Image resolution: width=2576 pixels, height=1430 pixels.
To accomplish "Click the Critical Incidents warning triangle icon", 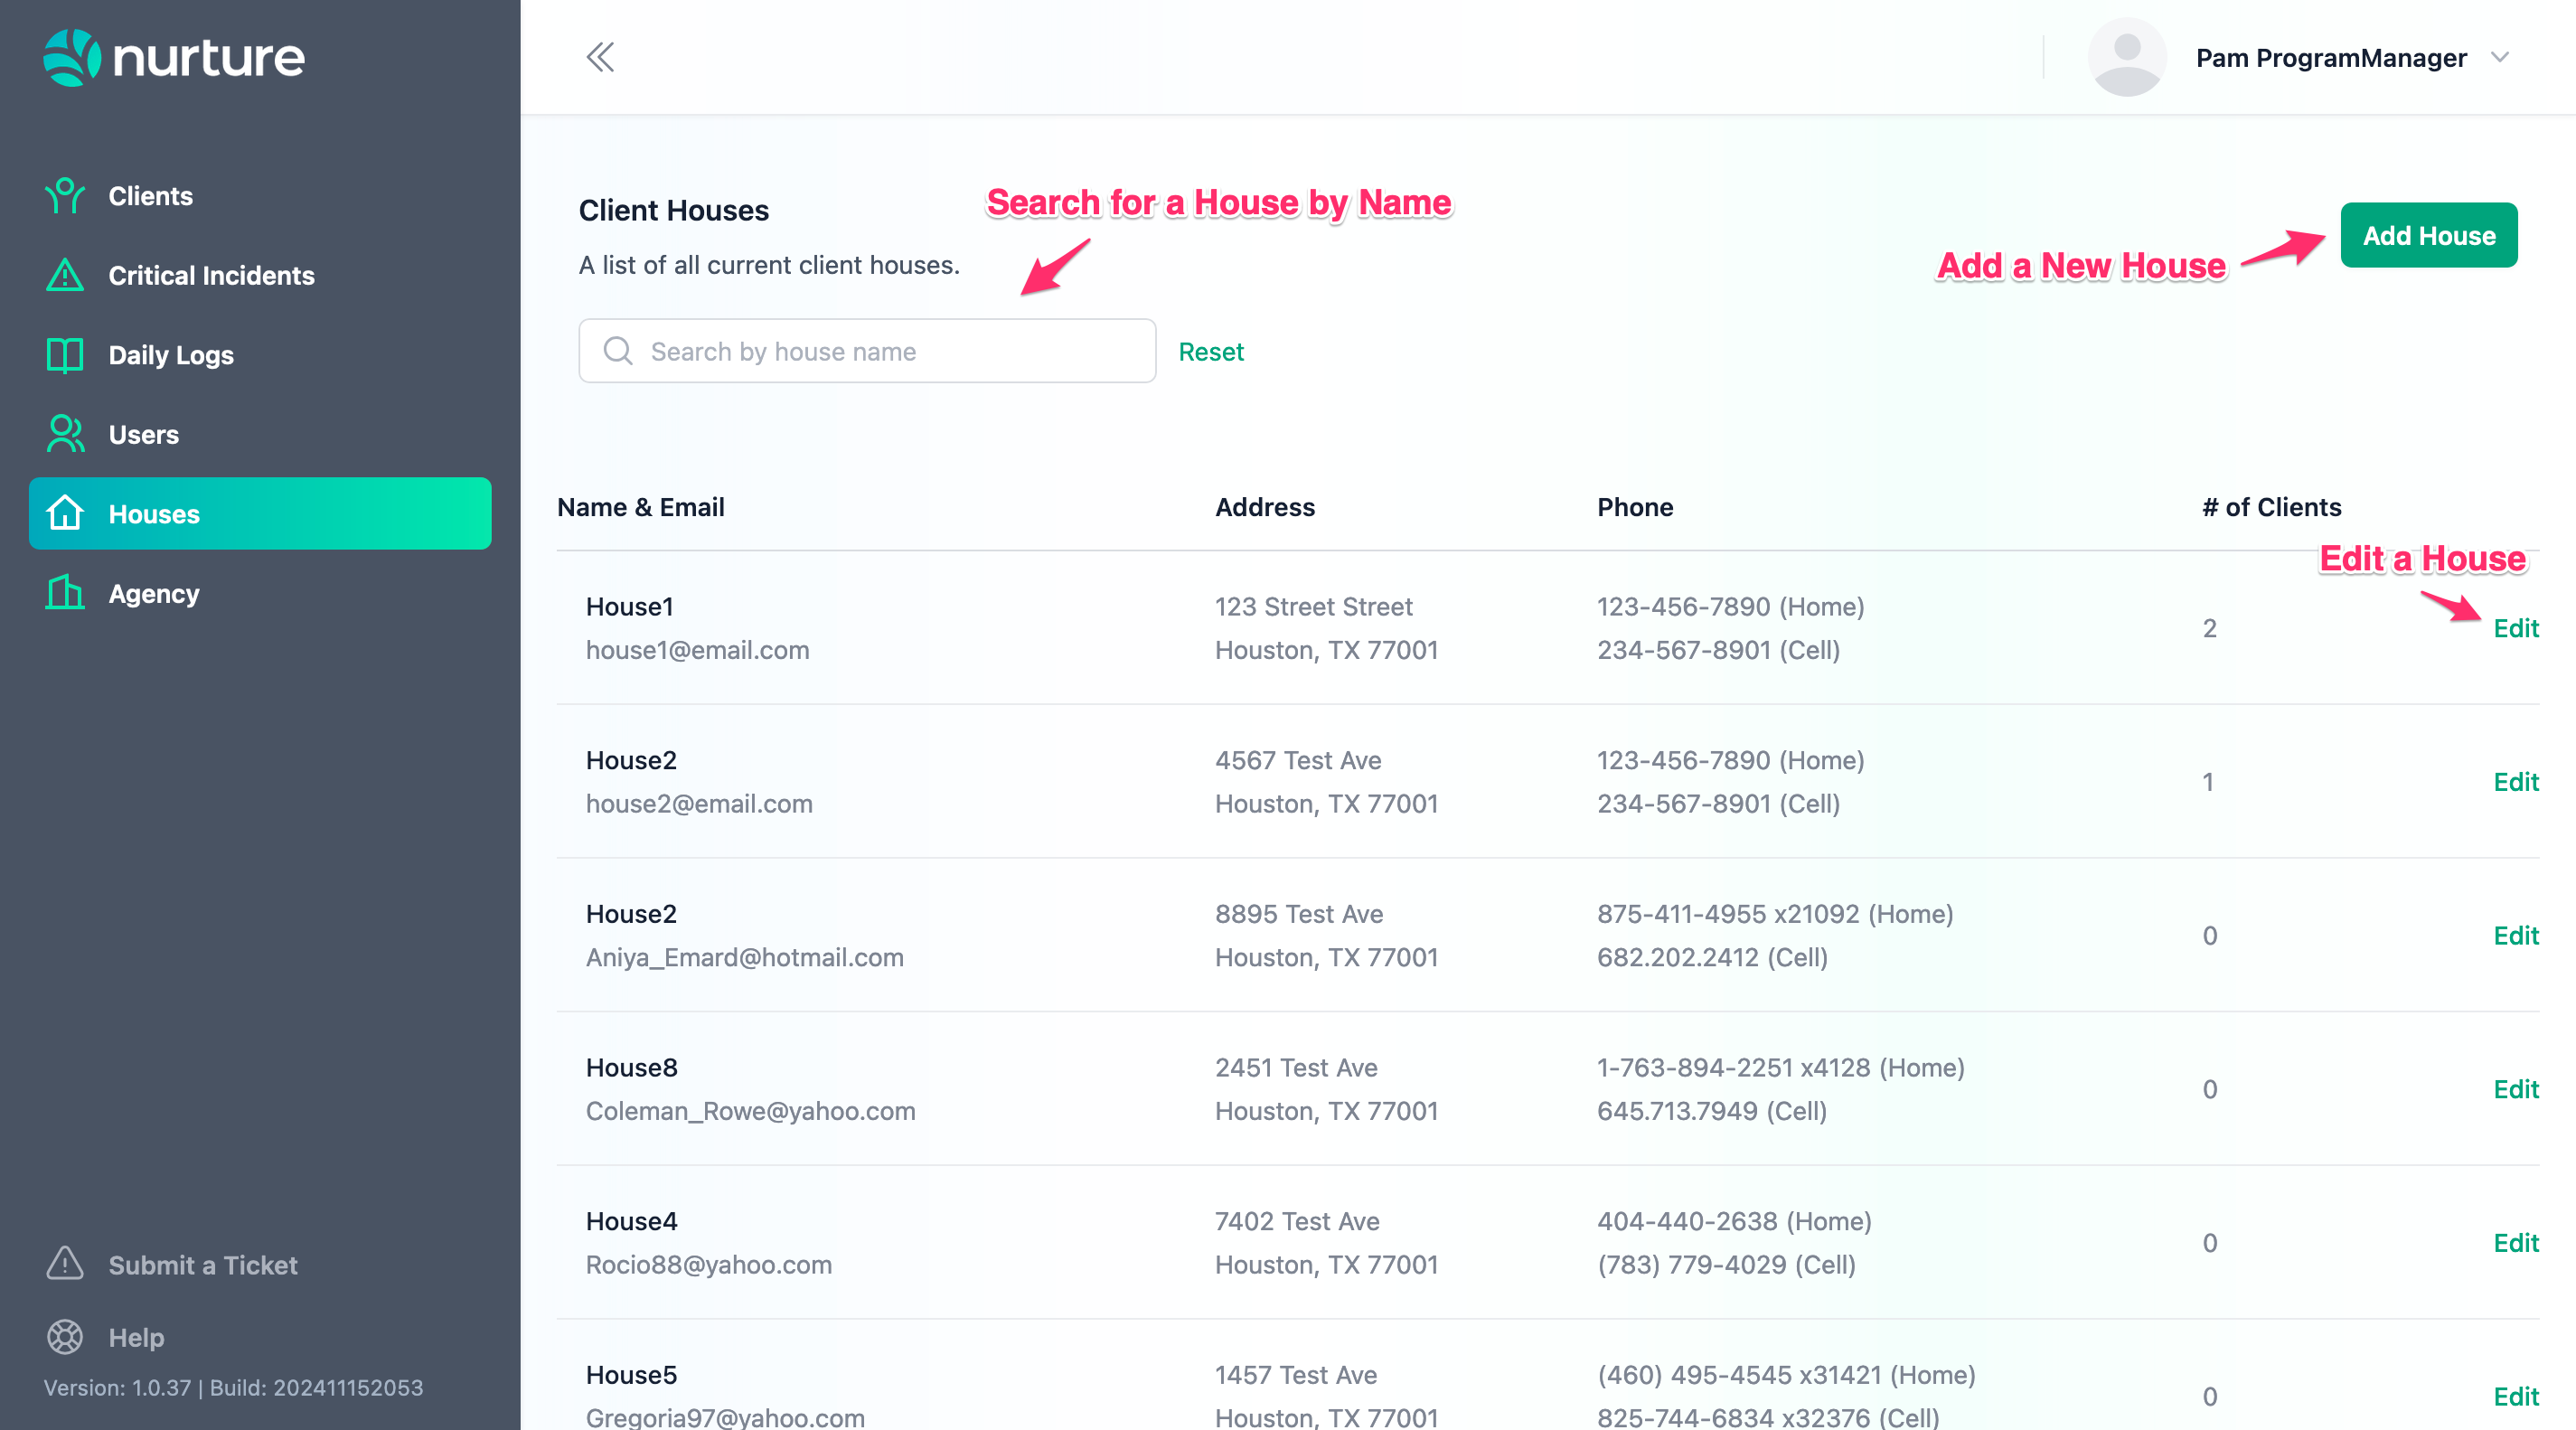I will tap(65, 275).
